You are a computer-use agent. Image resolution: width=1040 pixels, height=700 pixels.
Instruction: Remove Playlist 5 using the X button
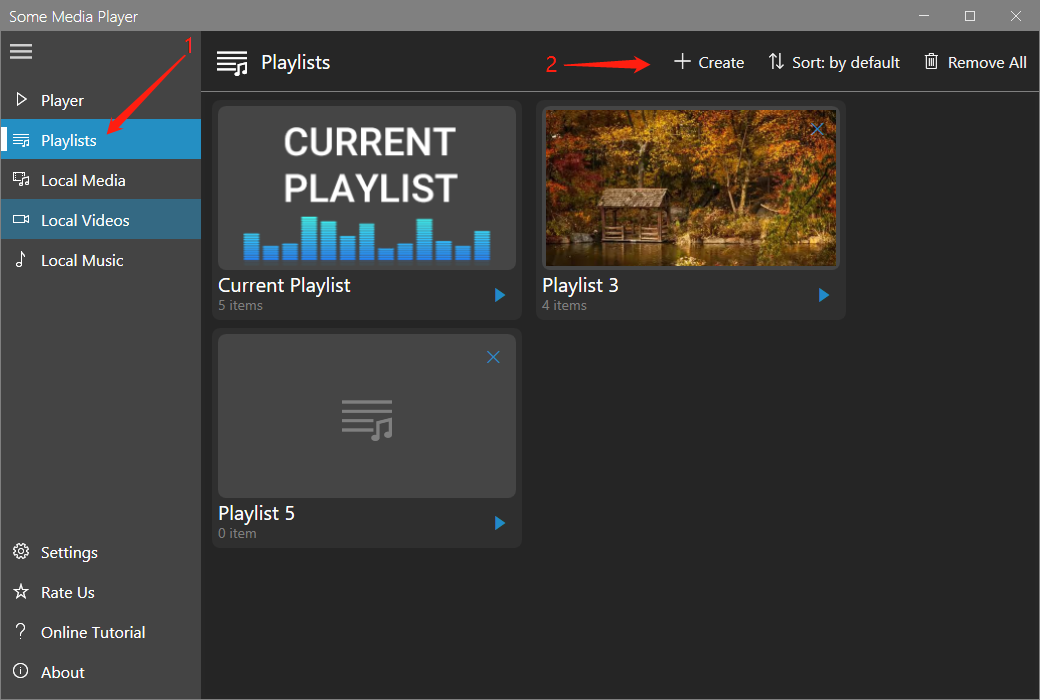click(493, 356)
